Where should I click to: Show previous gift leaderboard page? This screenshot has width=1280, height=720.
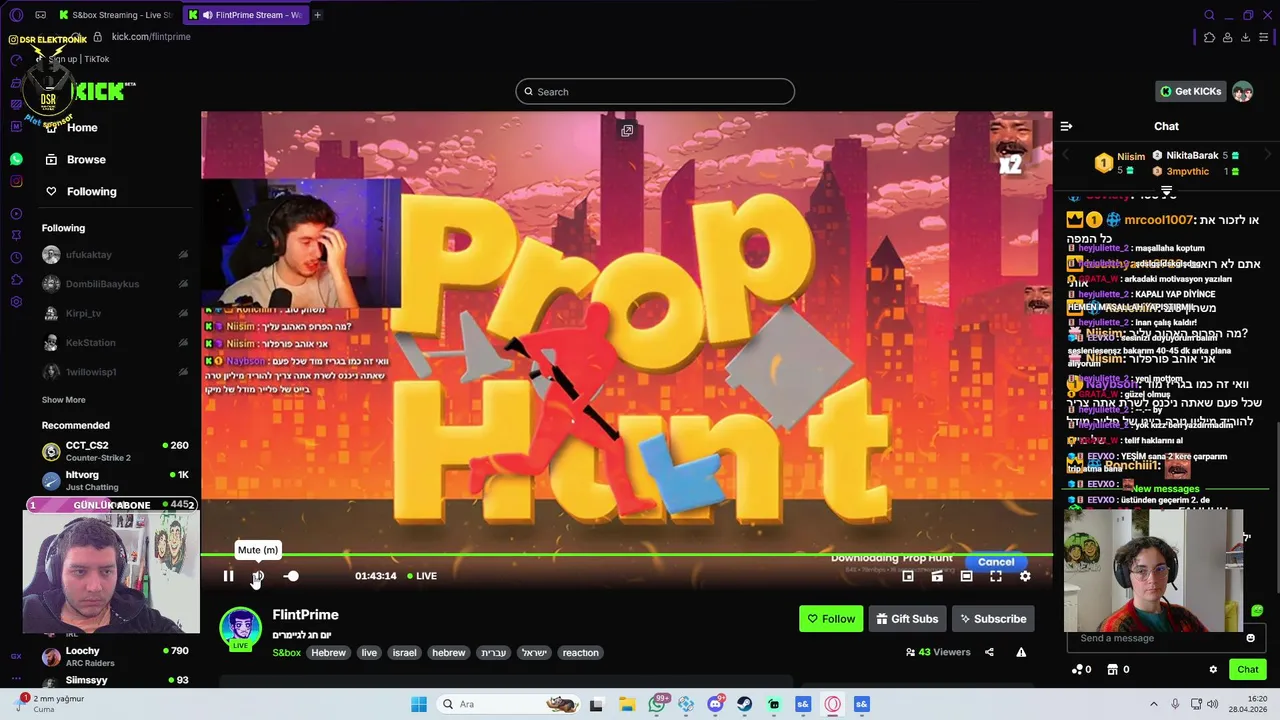coord(1065,156)
